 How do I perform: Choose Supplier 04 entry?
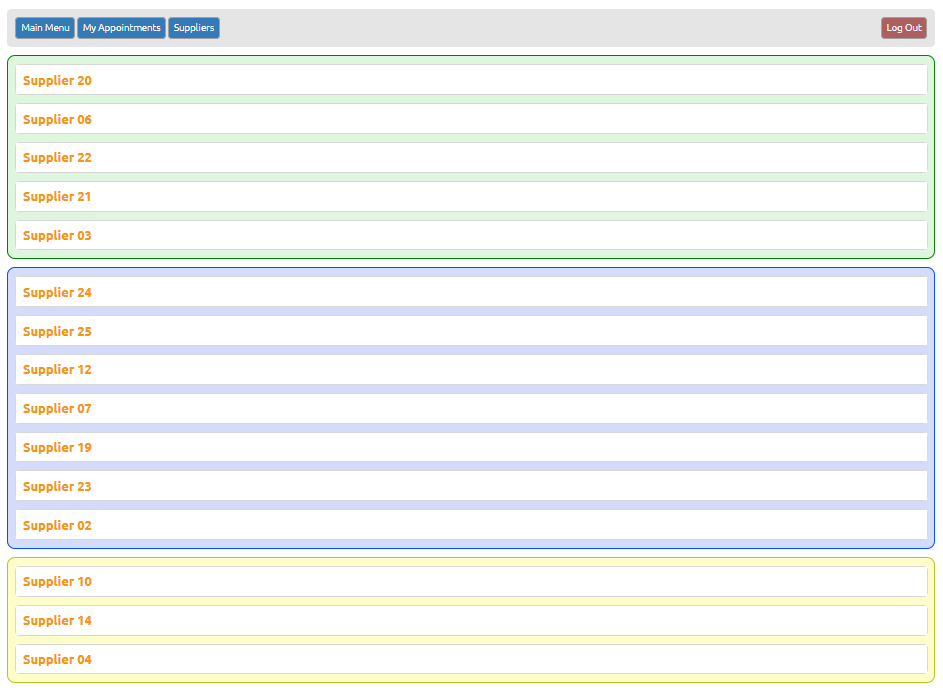coord(471,660)
